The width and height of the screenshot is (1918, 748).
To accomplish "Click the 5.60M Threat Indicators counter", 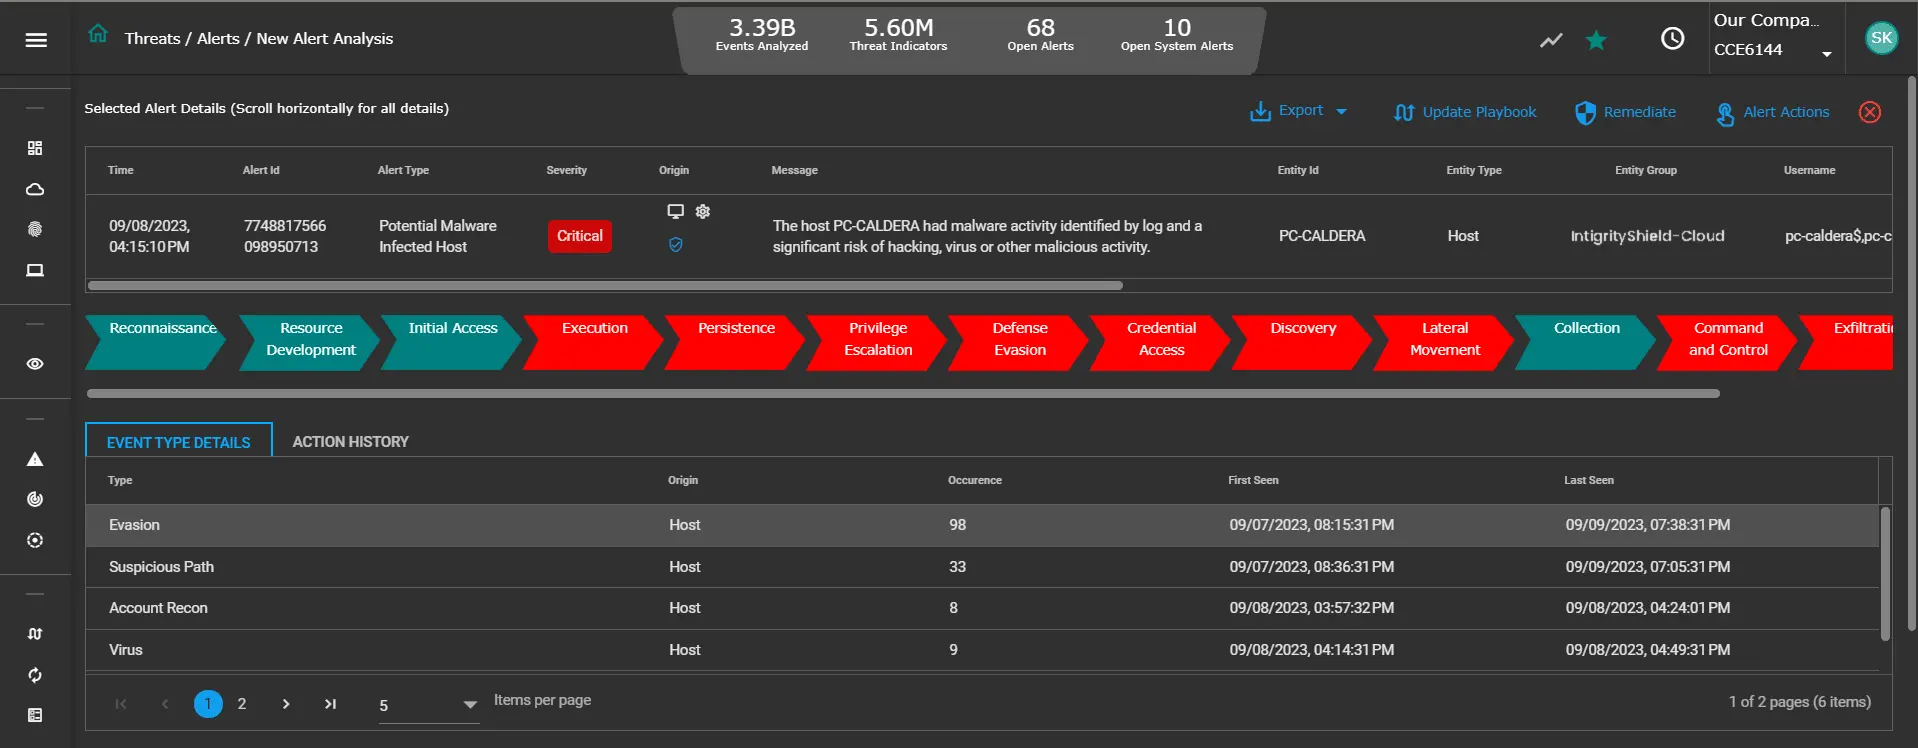I will 898,35.
